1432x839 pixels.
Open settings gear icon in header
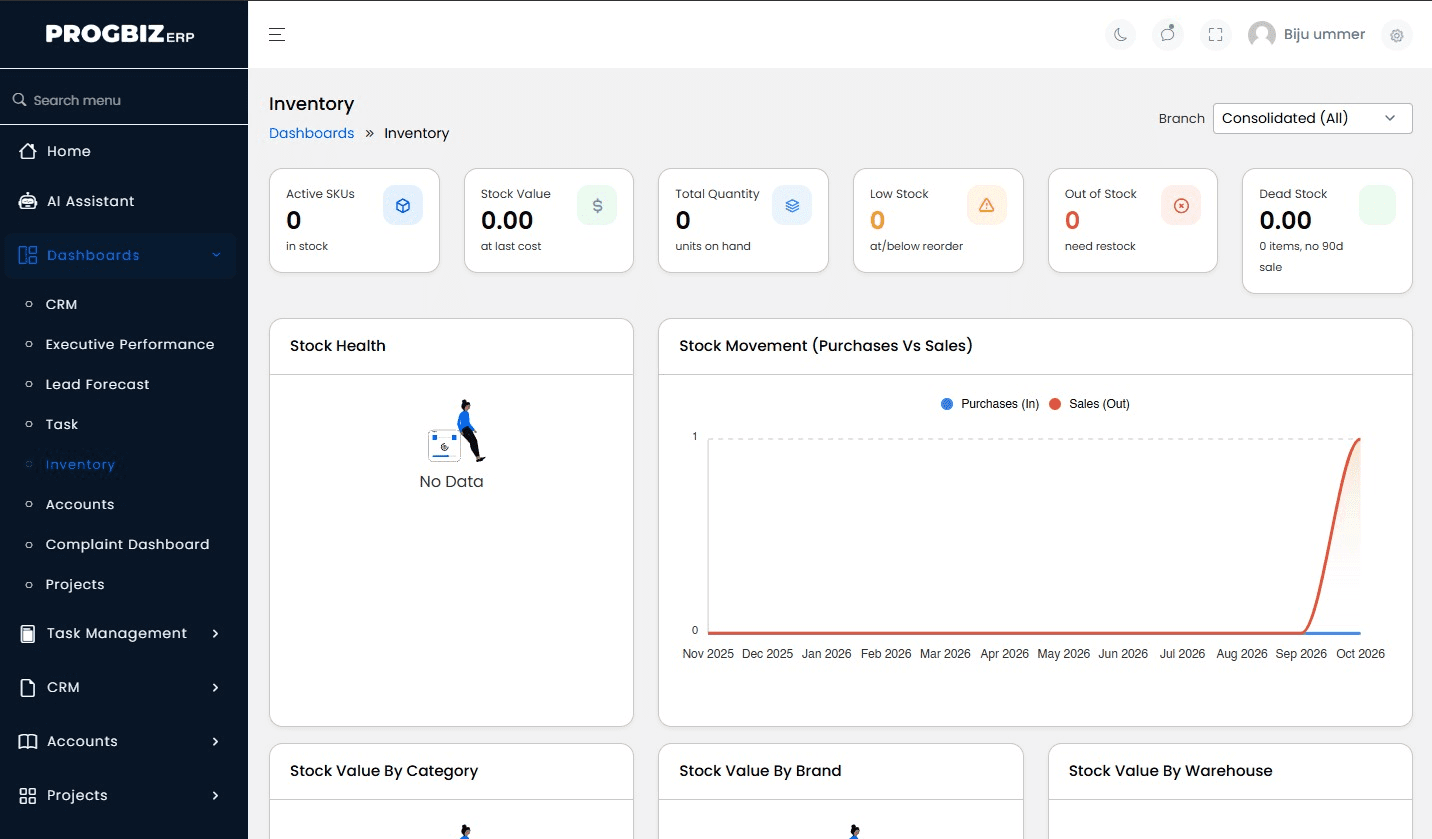click(1397, 35)
